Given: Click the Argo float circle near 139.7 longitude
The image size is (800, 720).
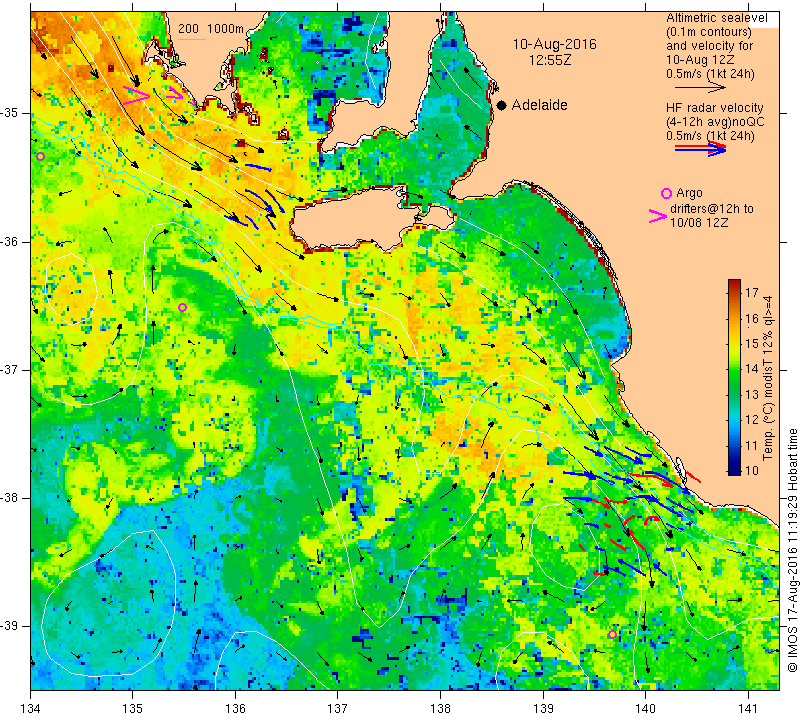Looking at the screenshot, I should click(612, 634).
